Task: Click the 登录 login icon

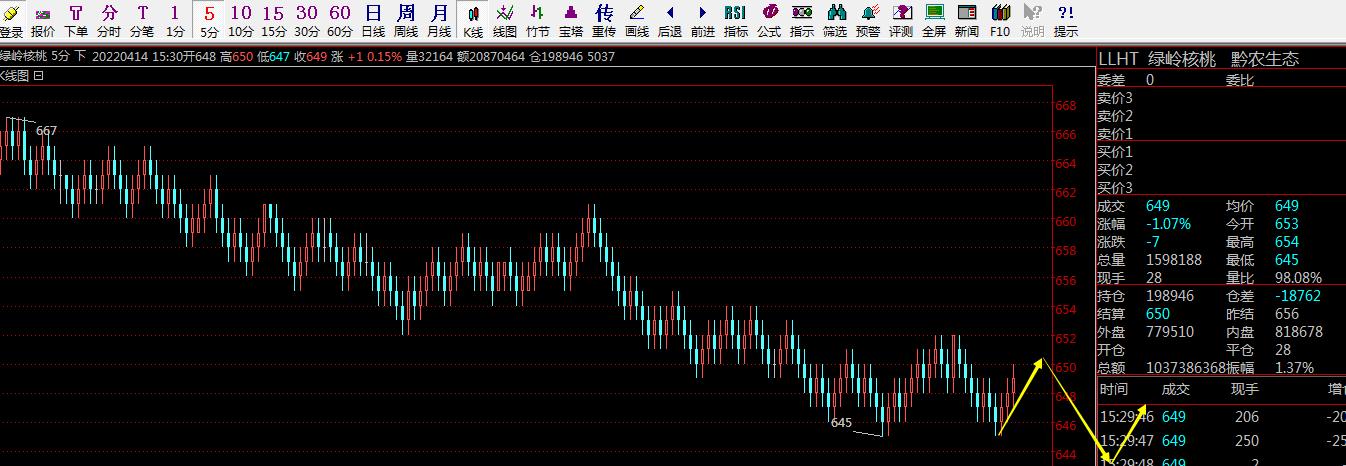Action: tap(11, 20)
